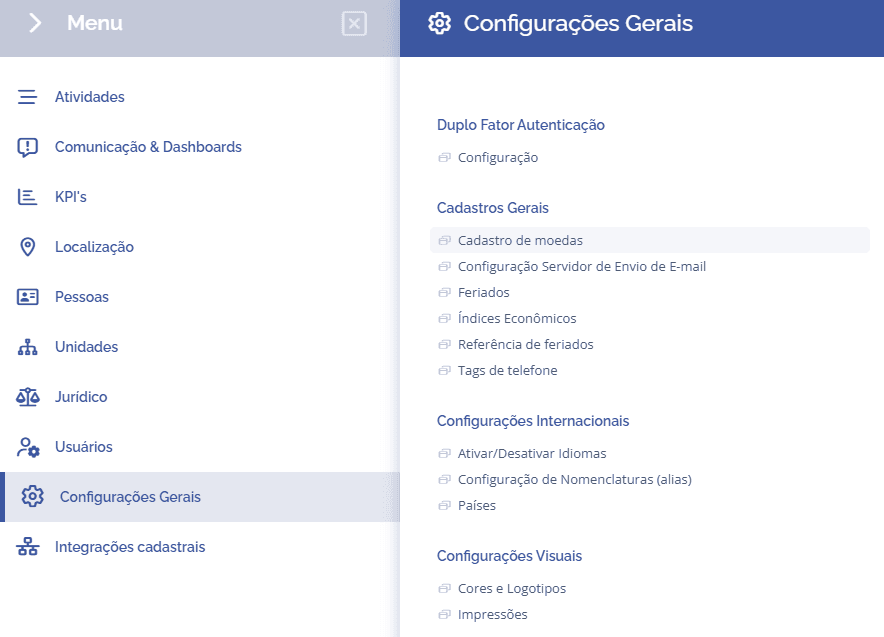The height and width of the screenshot is (637, 884).
Task: Click the Integrações cadastrais network icon
Action: click(x=27, y=547)
